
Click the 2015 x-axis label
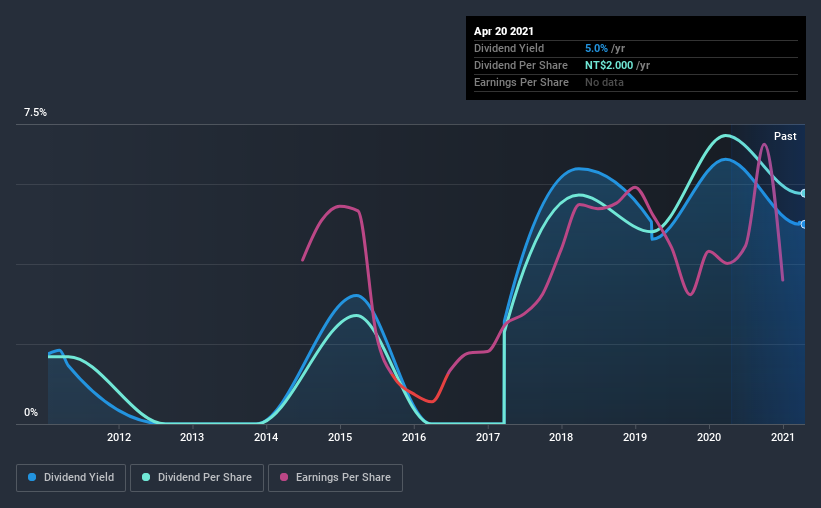[340, 437]
